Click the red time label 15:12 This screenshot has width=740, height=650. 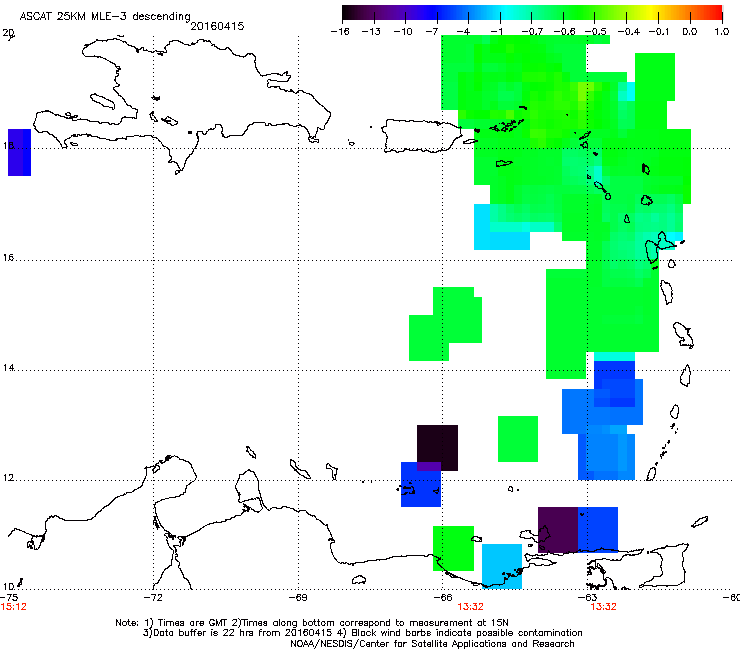pyautogui.click(x=13, y=607)
